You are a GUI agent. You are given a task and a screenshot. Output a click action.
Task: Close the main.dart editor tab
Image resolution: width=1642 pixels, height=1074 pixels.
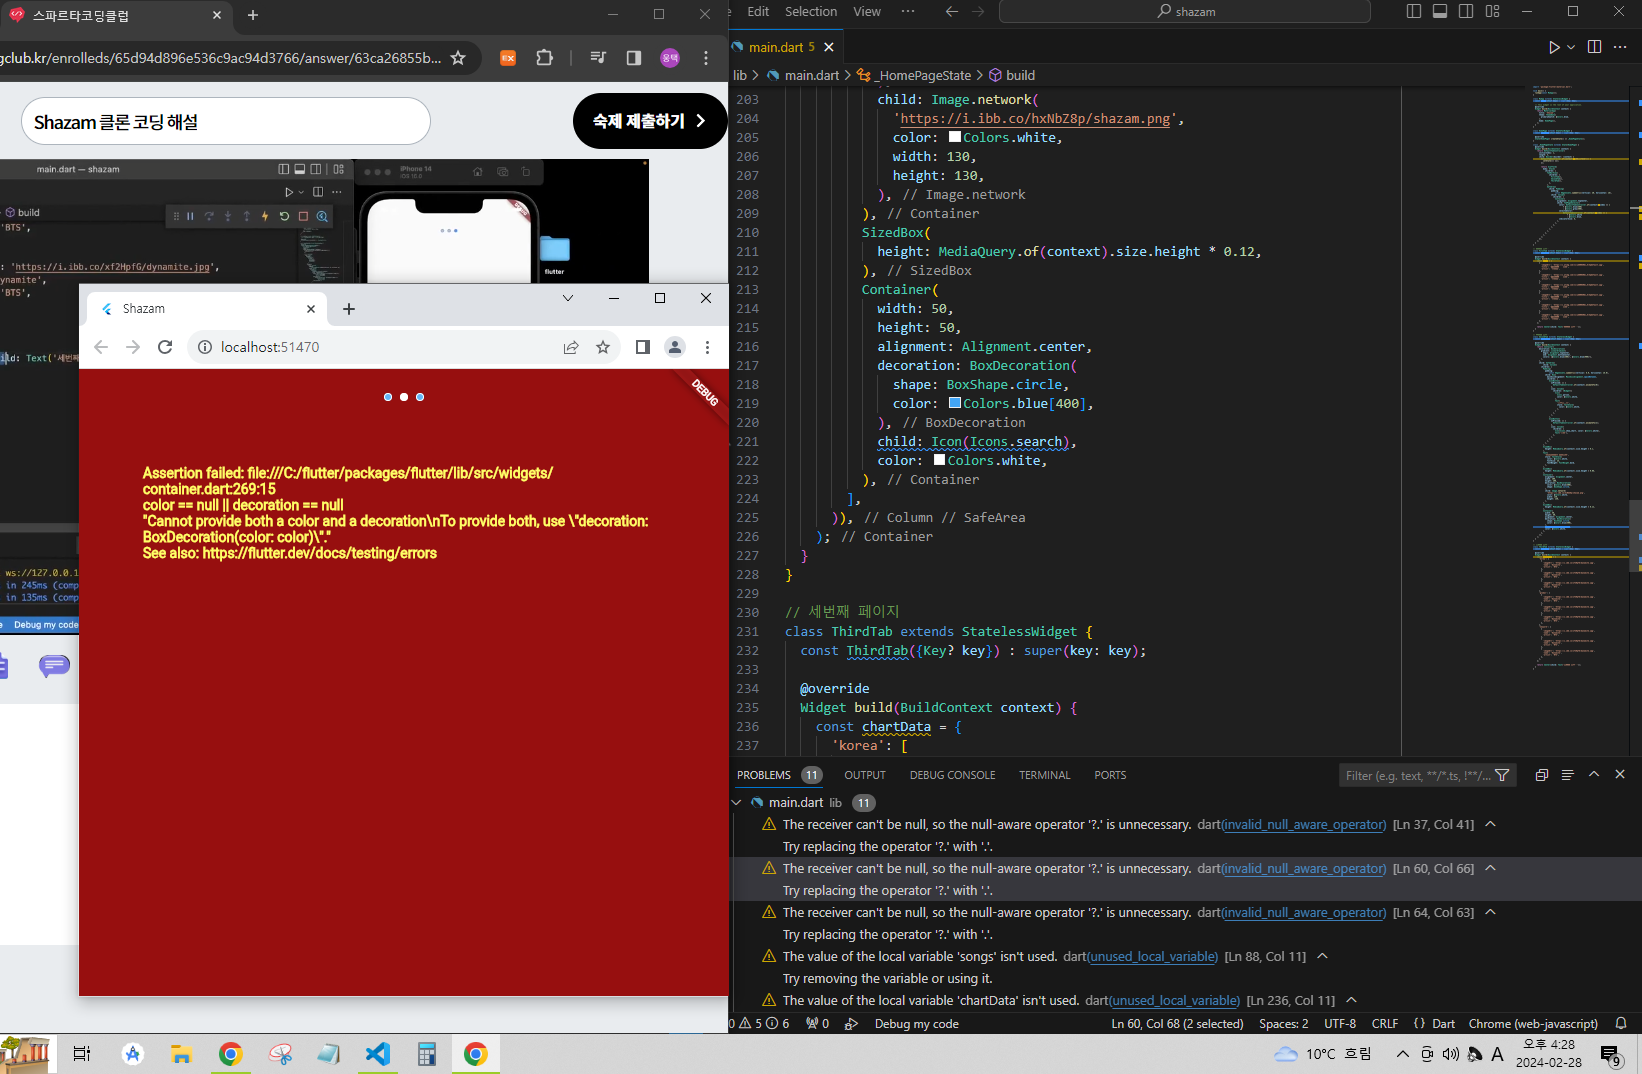pos(829,47)
